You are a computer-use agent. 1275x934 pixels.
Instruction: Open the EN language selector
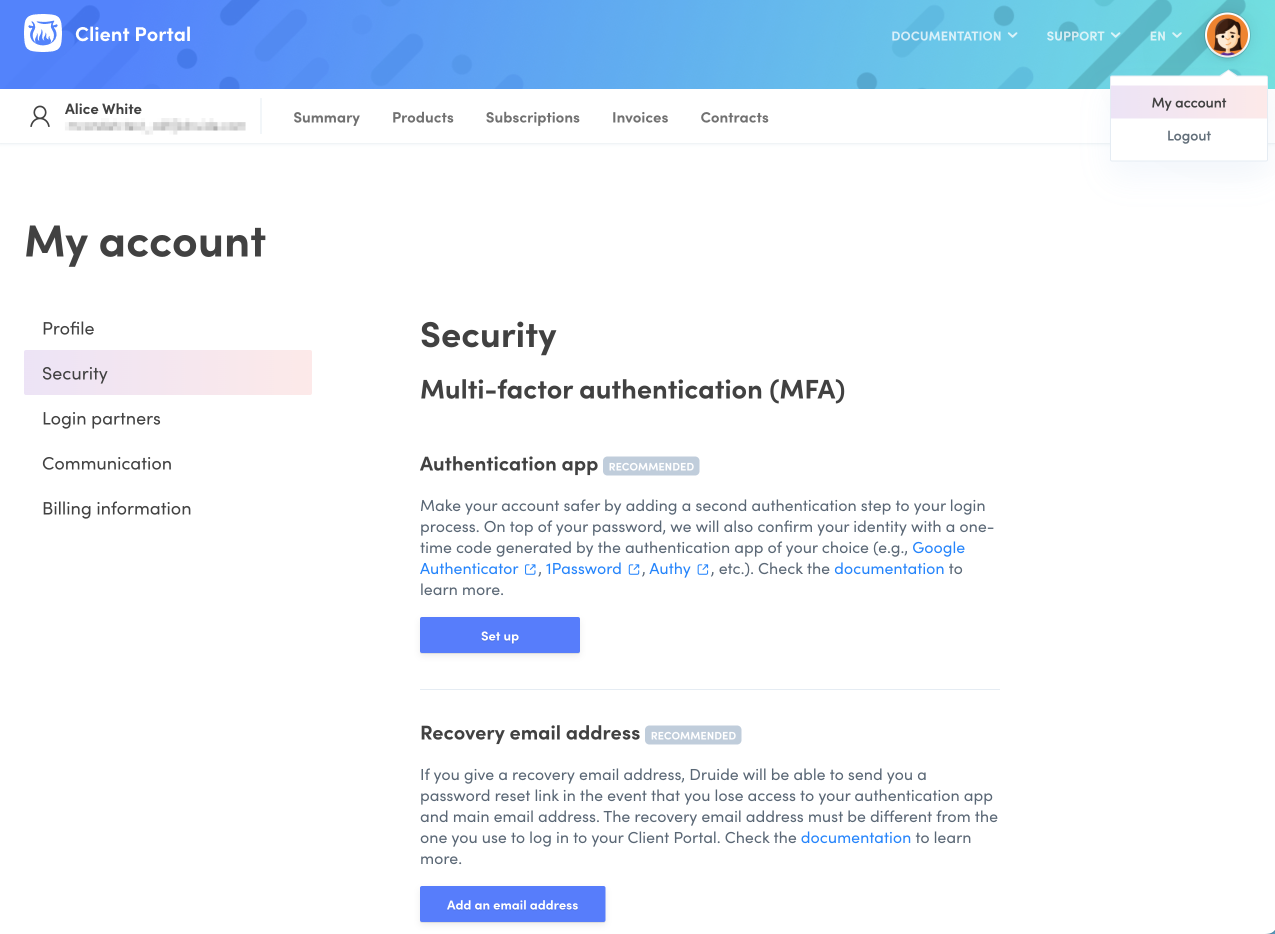point(1165,36)
